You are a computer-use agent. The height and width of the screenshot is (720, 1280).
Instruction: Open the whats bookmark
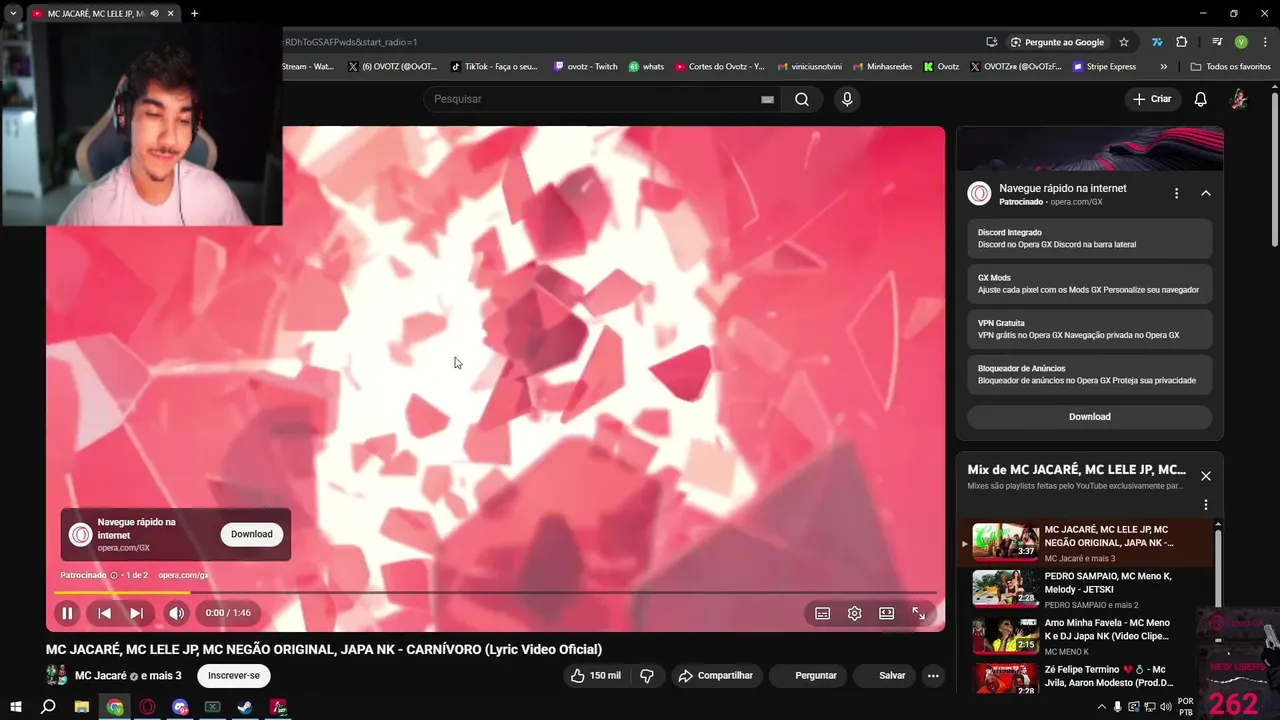[646, 67]
